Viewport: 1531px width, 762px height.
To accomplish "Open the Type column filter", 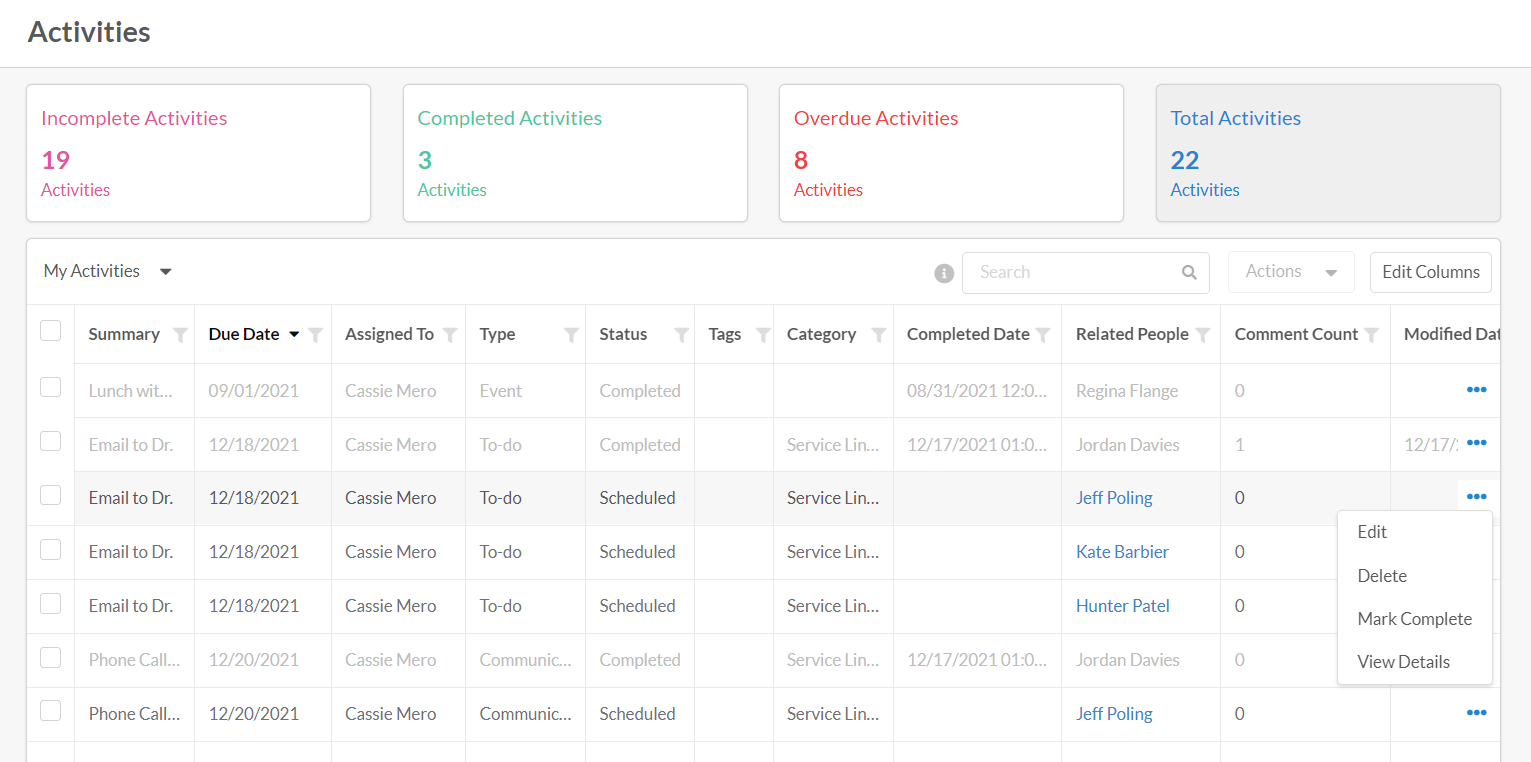I will [x=571, y=335].
